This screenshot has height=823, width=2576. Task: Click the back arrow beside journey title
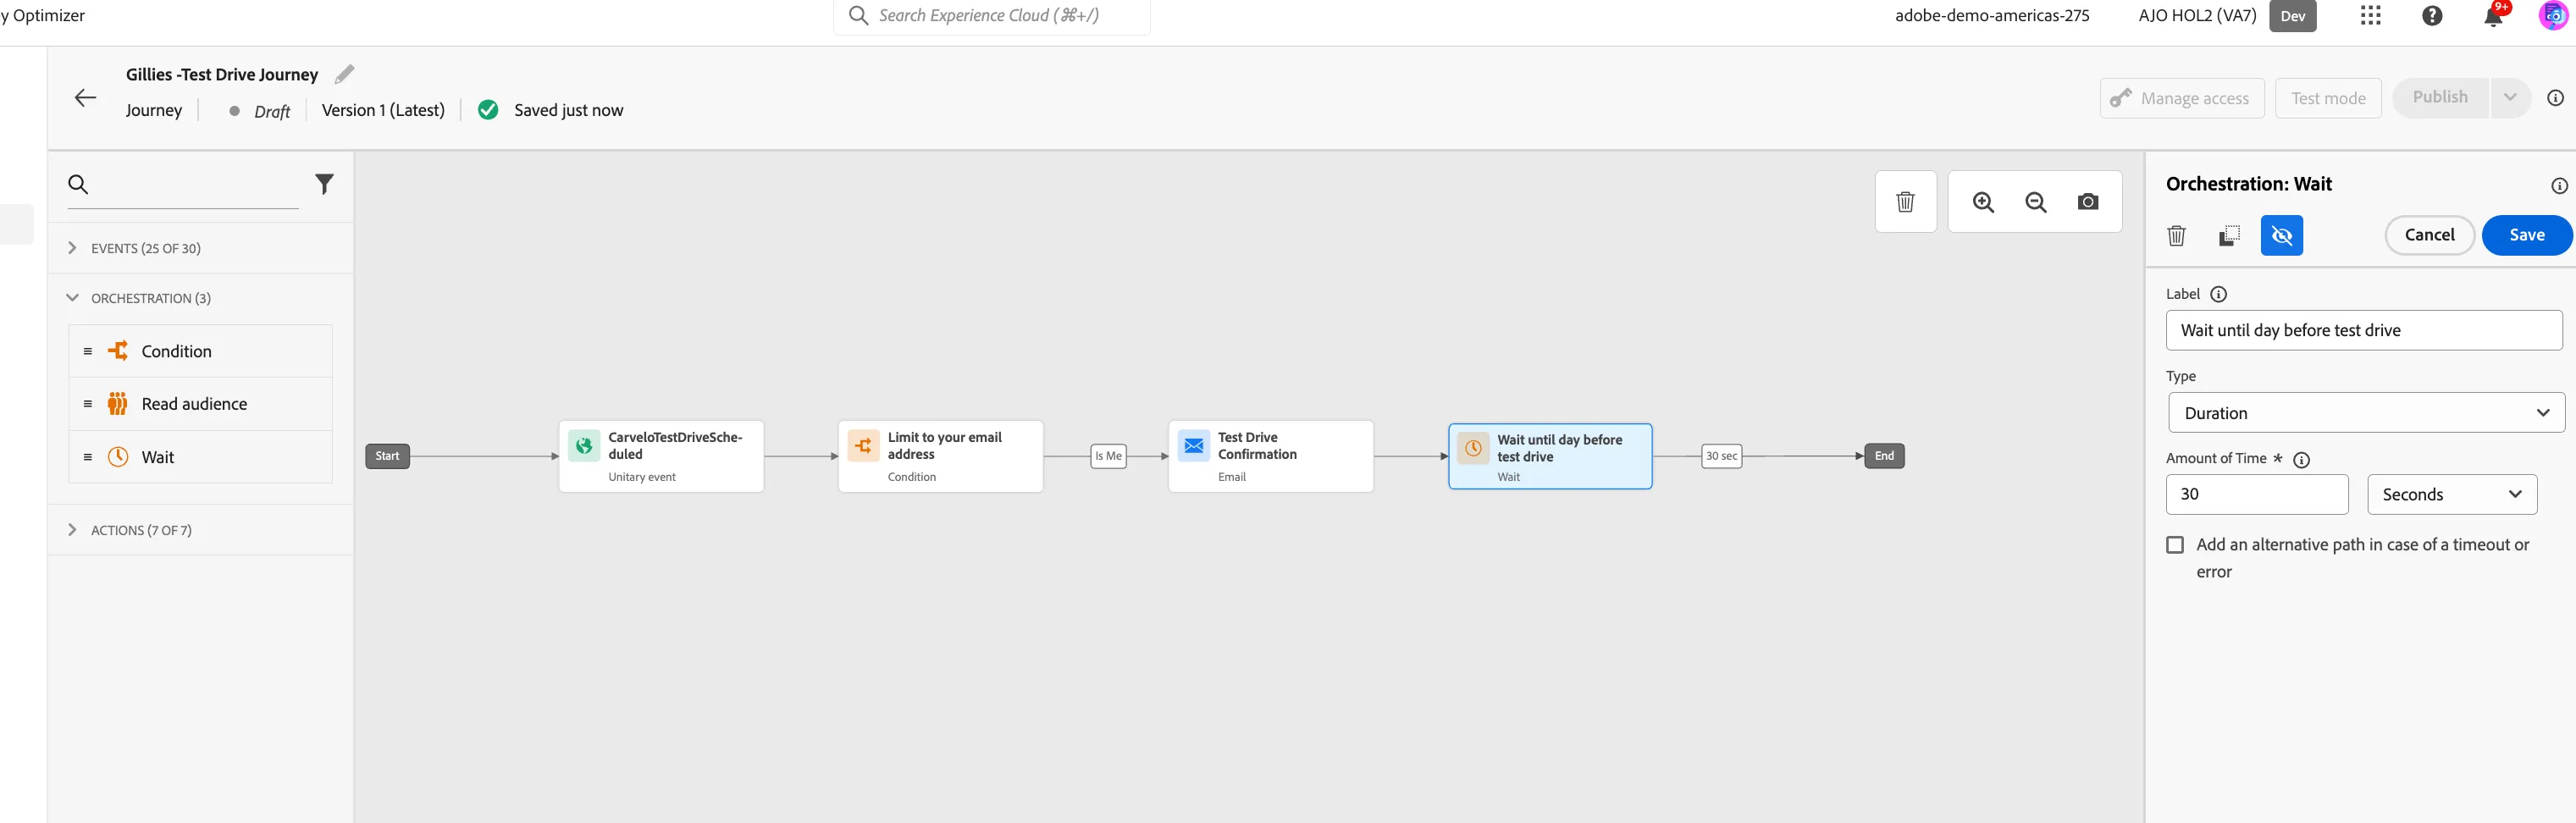[x=86, y=97]
